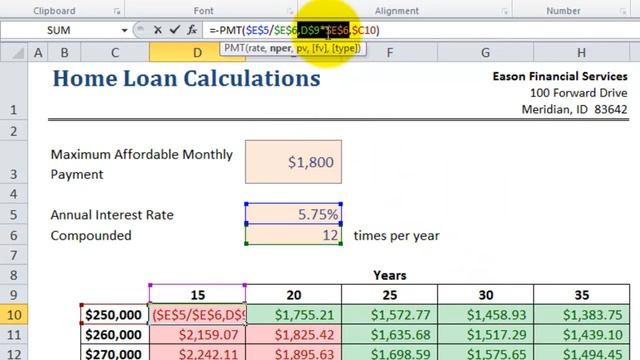Confirm formula with the checkmark Enter icon

pos(175,30)
